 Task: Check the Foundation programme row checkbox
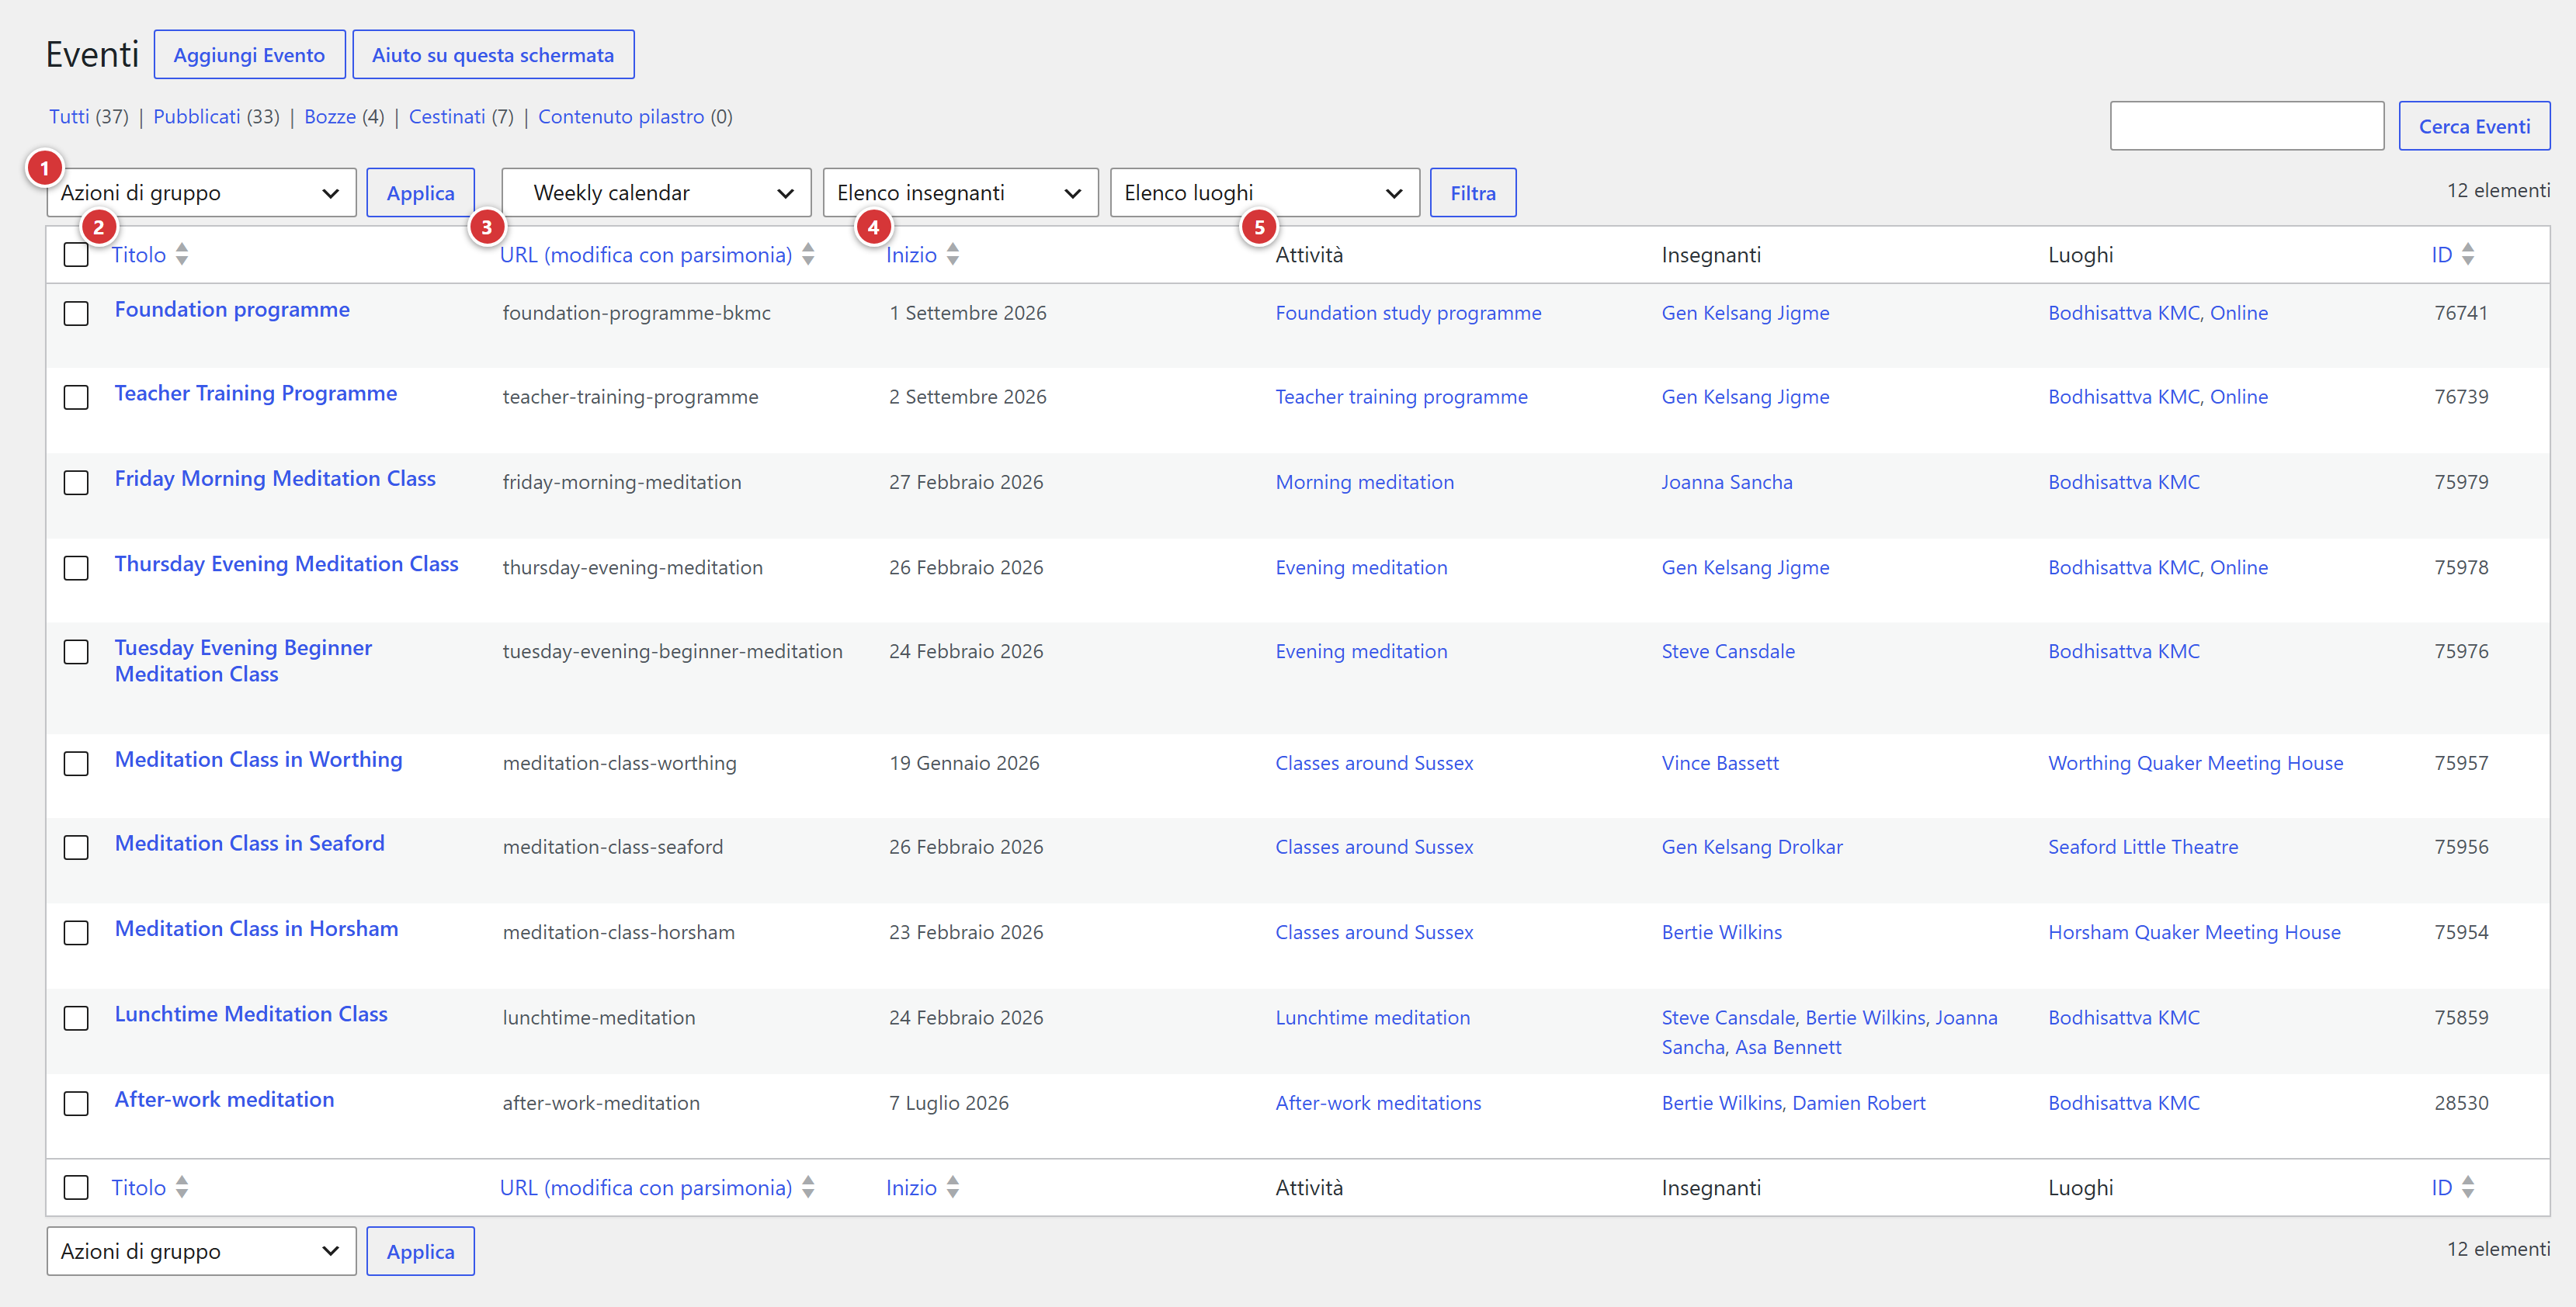tap(76, 314)
